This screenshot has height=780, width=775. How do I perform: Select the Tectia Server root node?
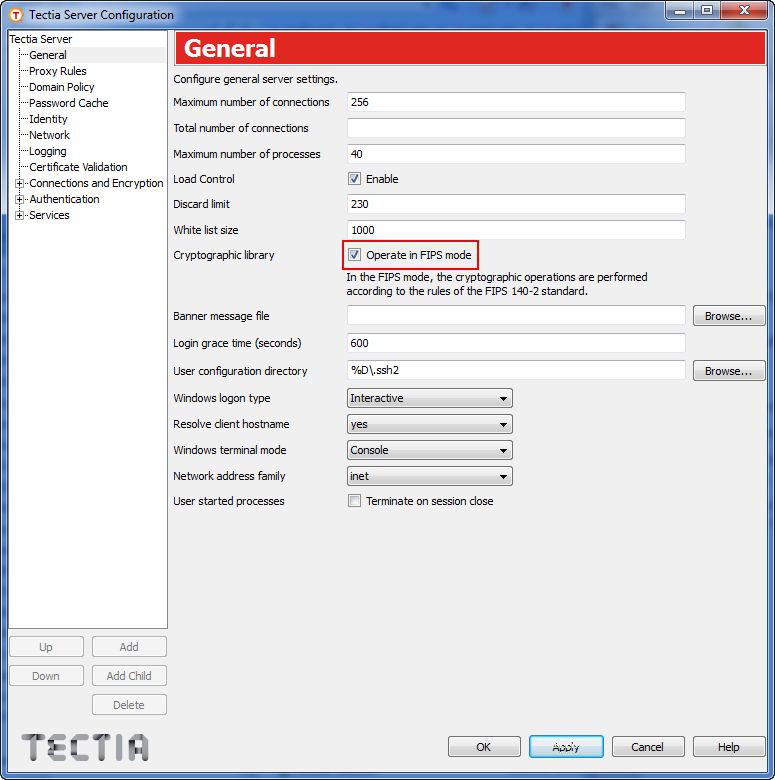point(41,39)
